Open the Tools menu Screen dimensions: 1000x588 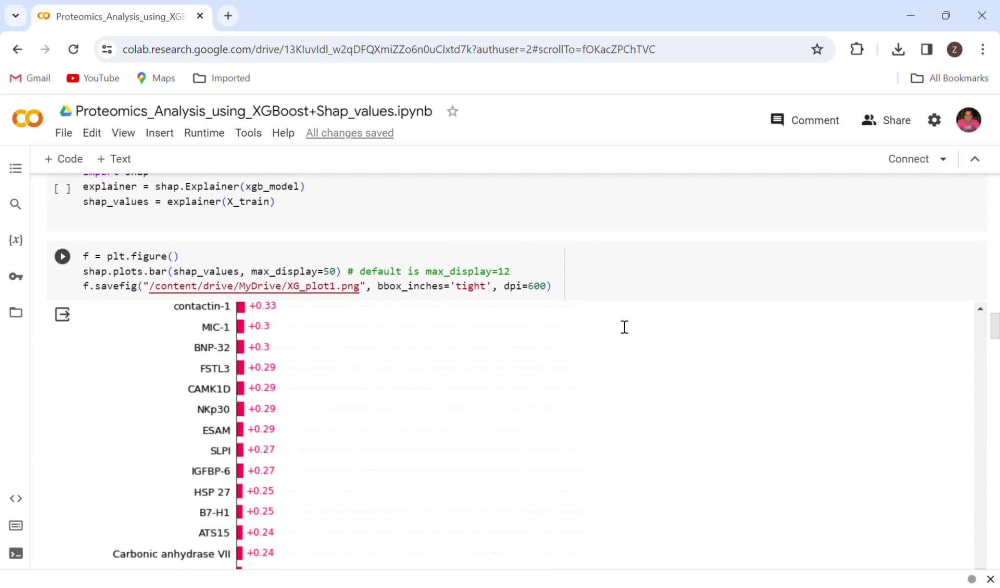coord(248,133)
